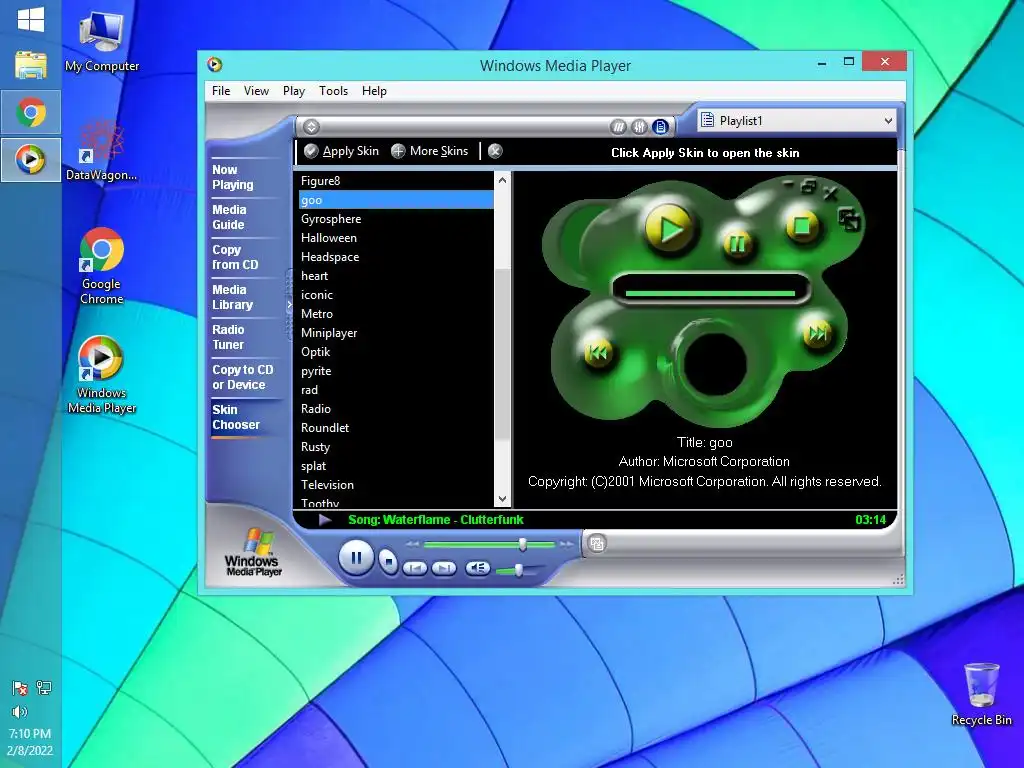Image resolution: width=1024 pixels, height=768 pixels.
Task: Open the My Computer desktop icon
Action: (x=102, y=42)
